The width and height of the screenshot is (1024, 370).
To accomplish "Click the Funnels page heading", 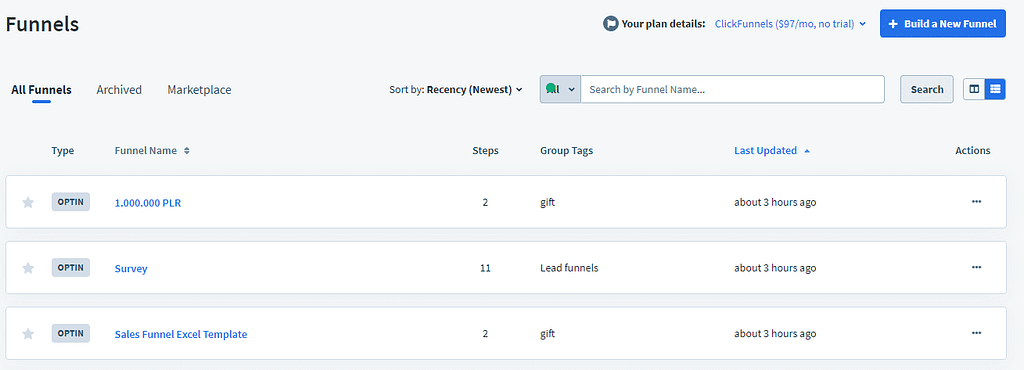I will [x=42, y=24].
